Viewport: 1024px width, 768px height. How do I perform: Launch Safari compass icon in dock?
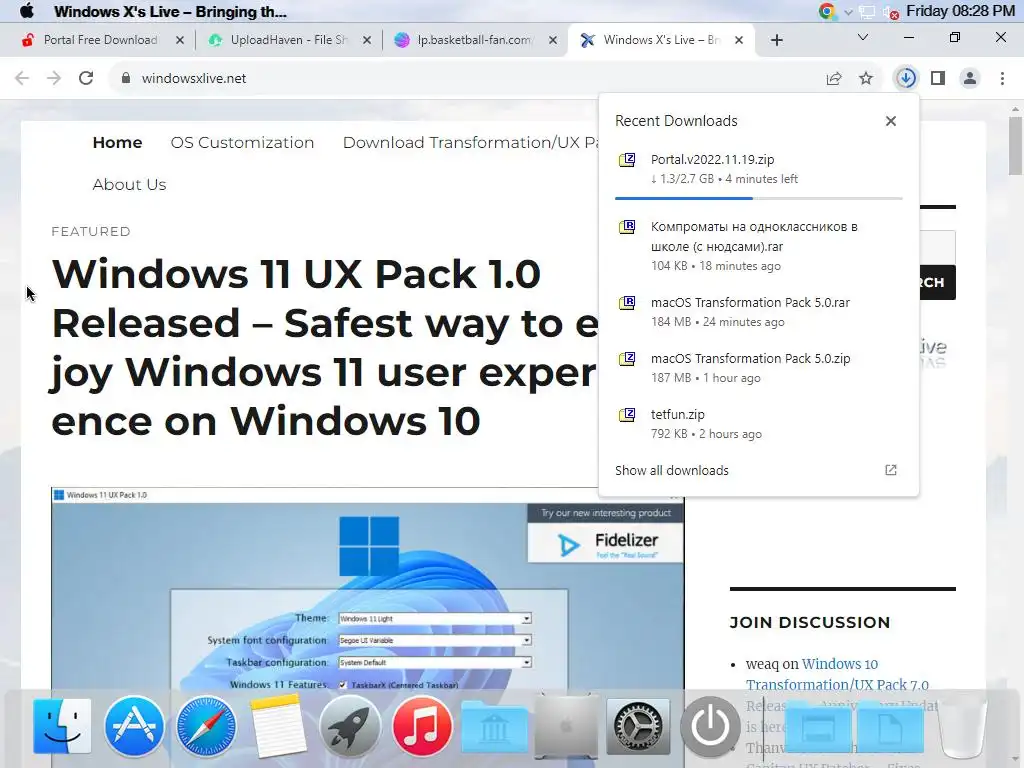click(206, 726)
